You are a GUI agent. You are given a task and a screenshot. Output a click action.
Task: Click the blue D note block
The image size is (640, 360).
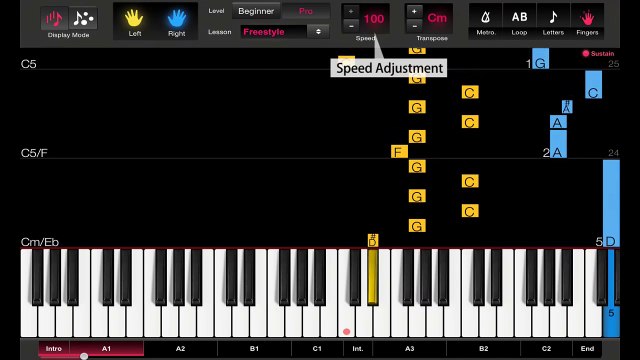click(611, 204)
